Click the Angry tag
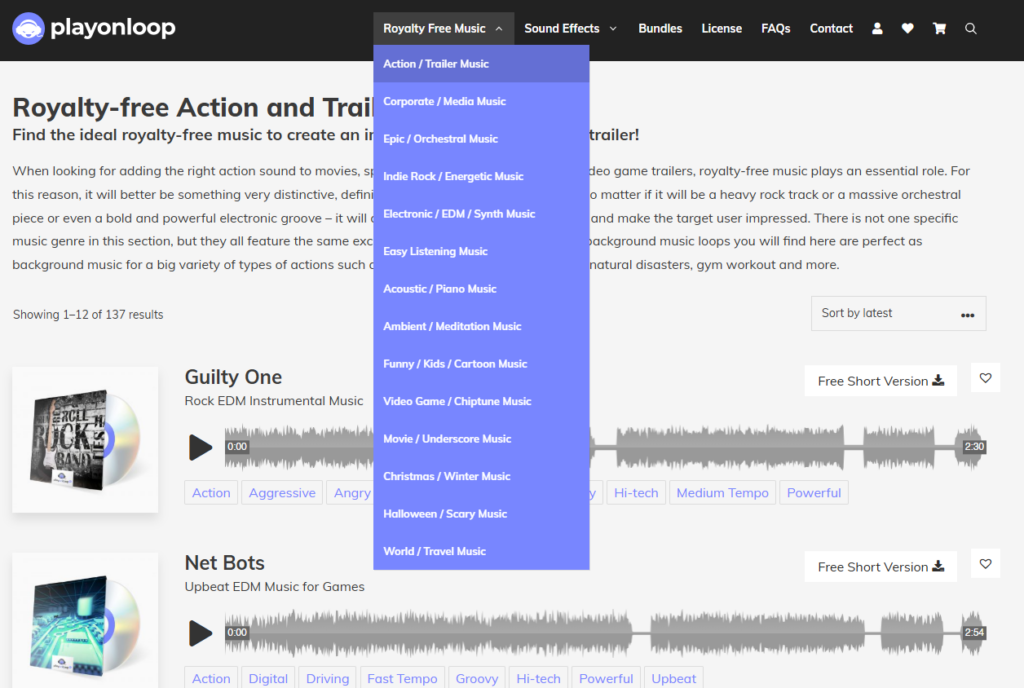Viewport: 1024px width, 688px height. point(351,493)
